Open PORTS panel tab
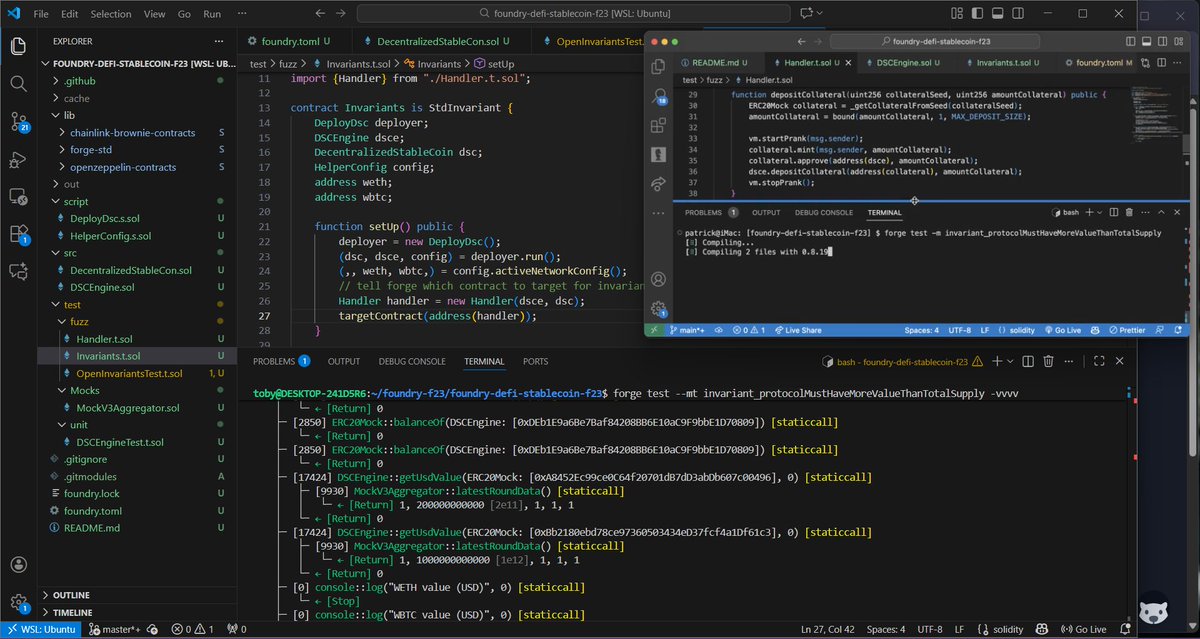 (x=535, y=361)
